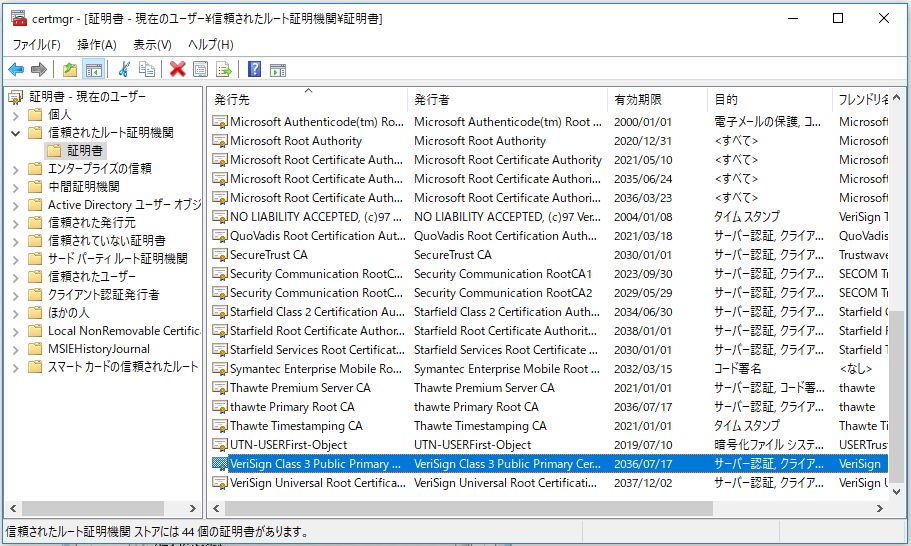
Task: Expand the サード パーティ ルート証明機関 node
Action: tap(16, 259)
